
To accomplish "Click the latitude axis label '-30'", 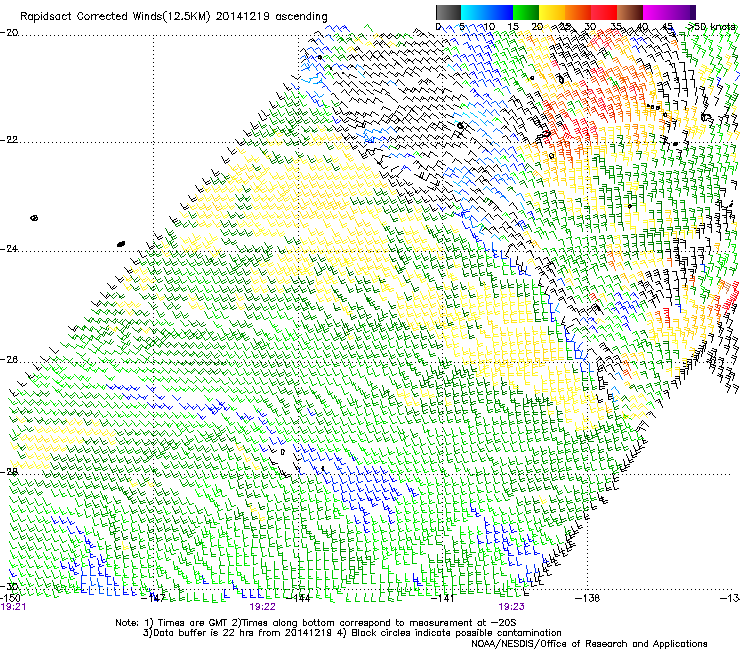I will [9, 586].
